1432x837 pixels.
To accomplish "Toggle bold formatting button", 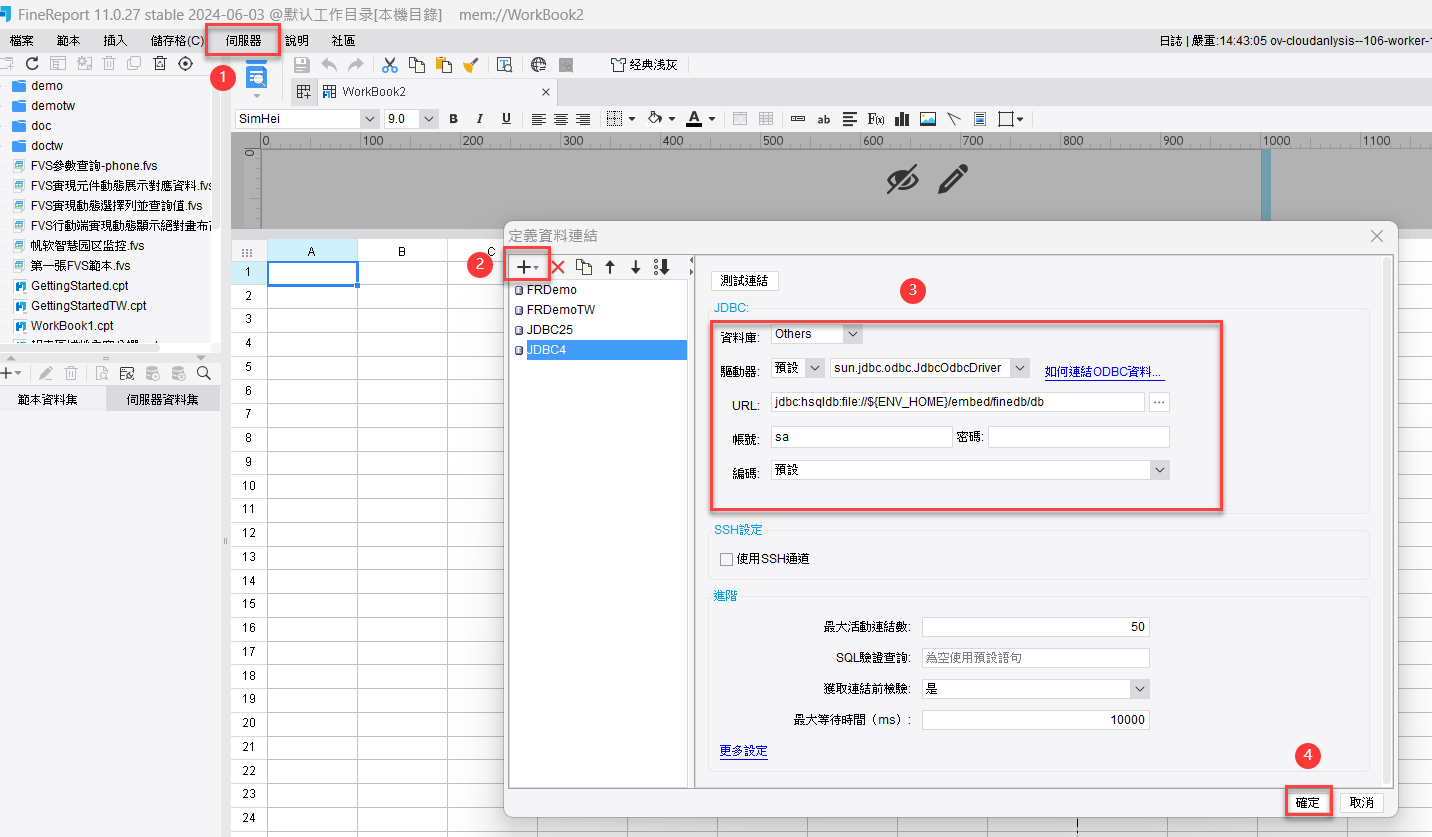I will 453,119.
